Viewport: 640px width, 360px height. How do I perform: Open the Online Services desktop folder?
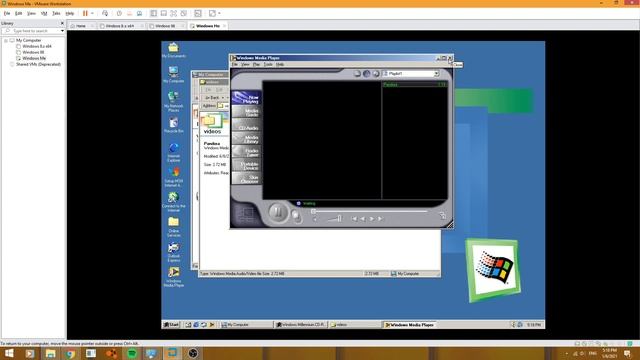(173, 227)
